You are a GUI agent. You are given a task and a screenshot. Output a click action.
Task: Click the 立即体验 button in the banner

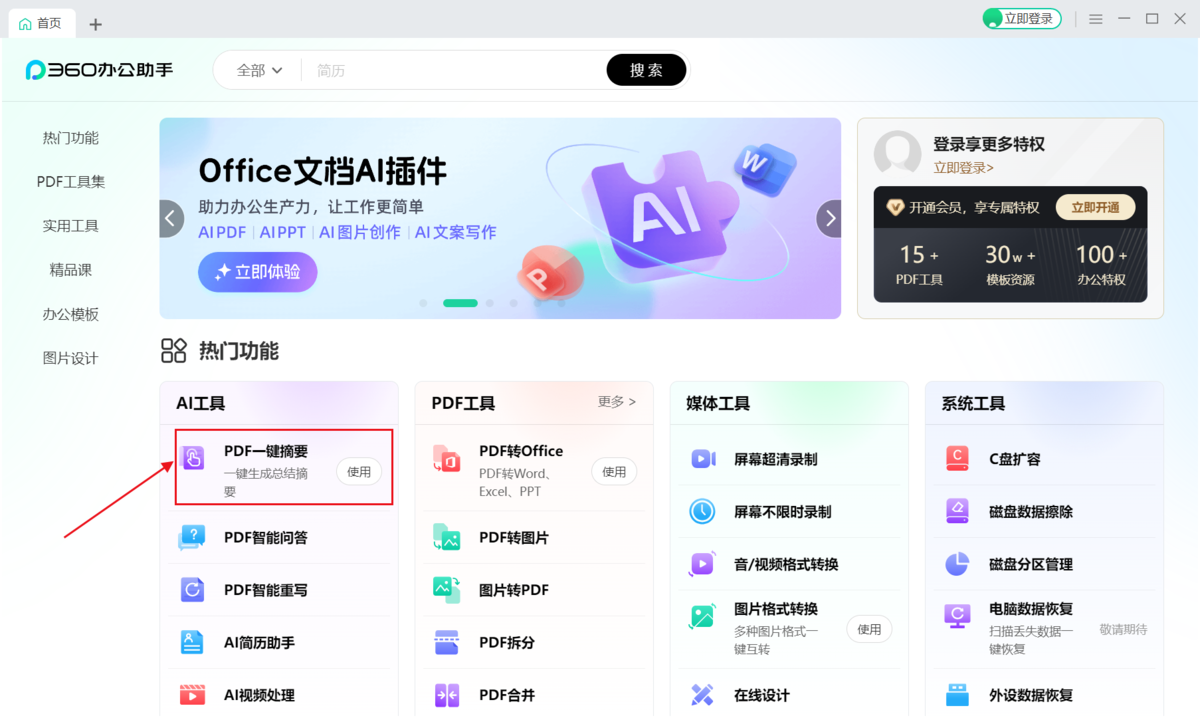point(257,272)
